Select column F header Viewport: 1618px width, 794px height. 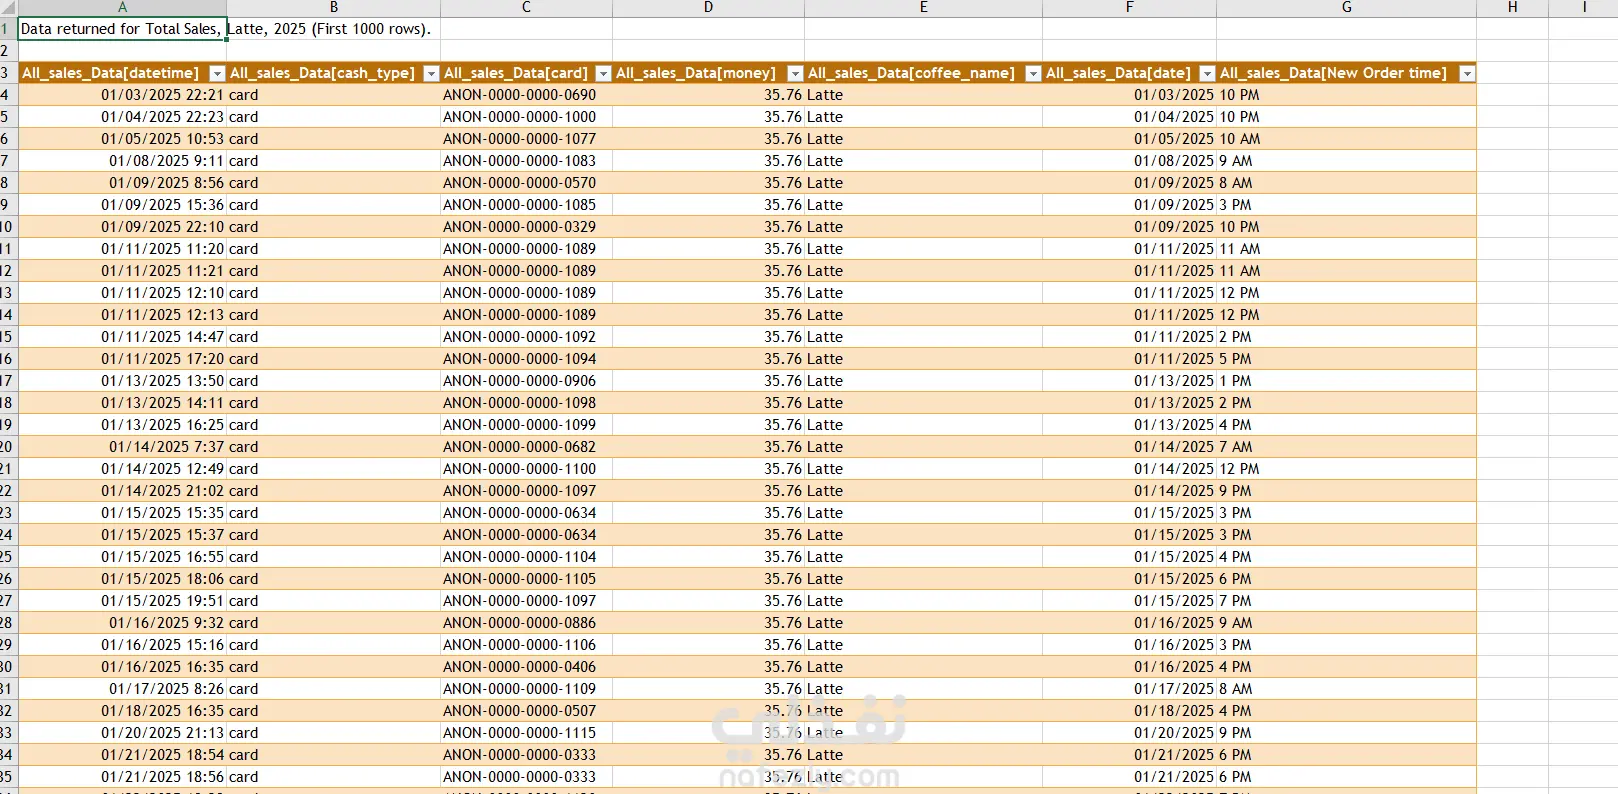(1130, 7)
